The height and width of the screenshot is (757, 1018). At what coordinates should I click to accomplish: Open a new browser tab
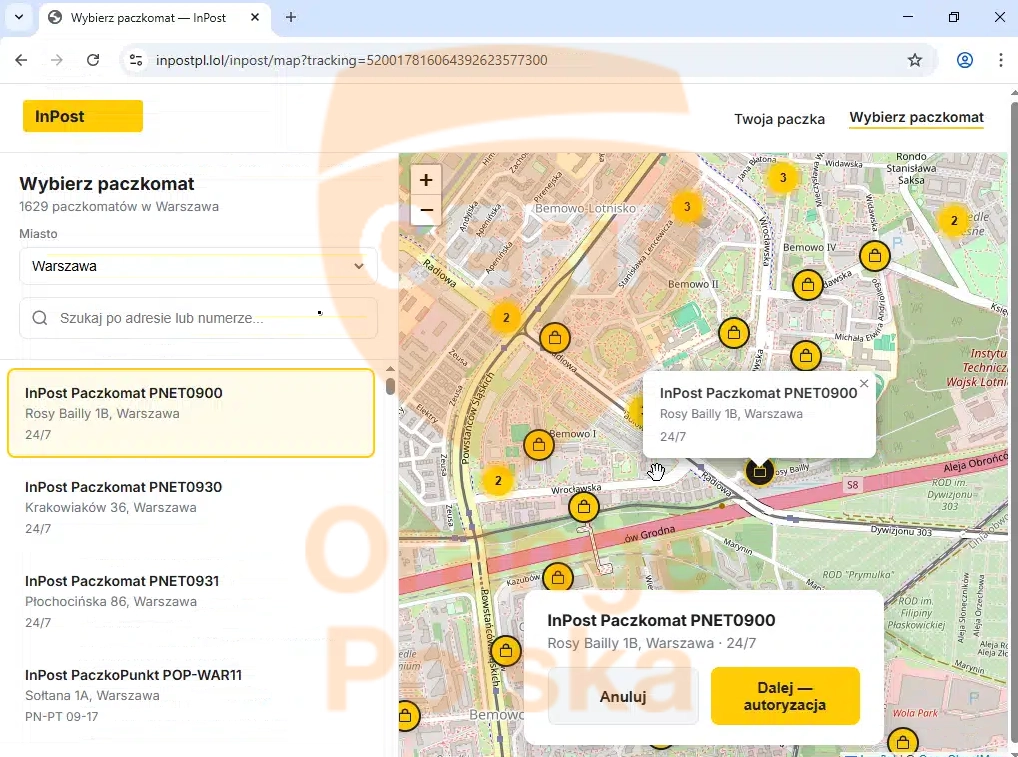[291, 18]
